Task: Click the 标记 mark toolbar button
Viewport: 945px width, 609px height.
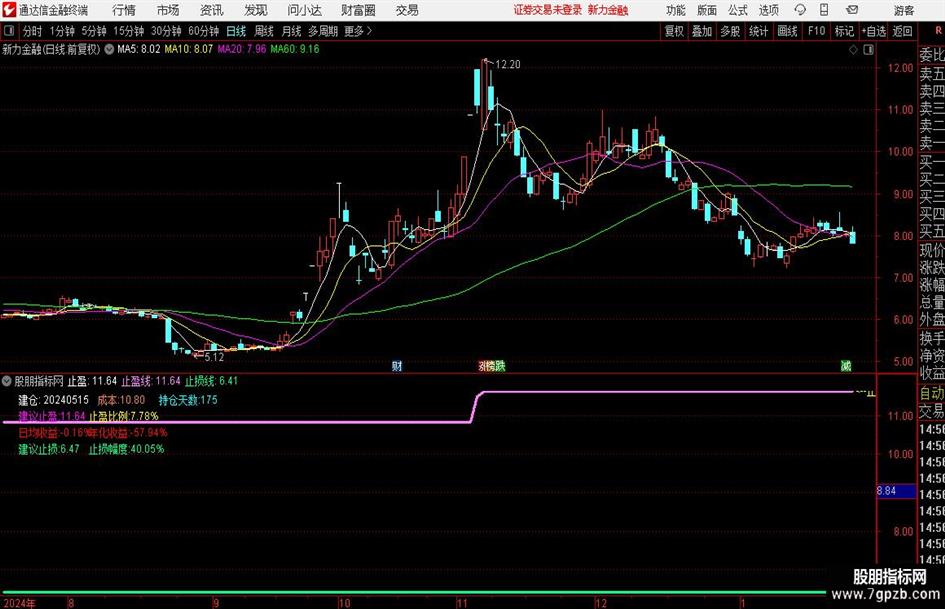Action: click(844, 31)
